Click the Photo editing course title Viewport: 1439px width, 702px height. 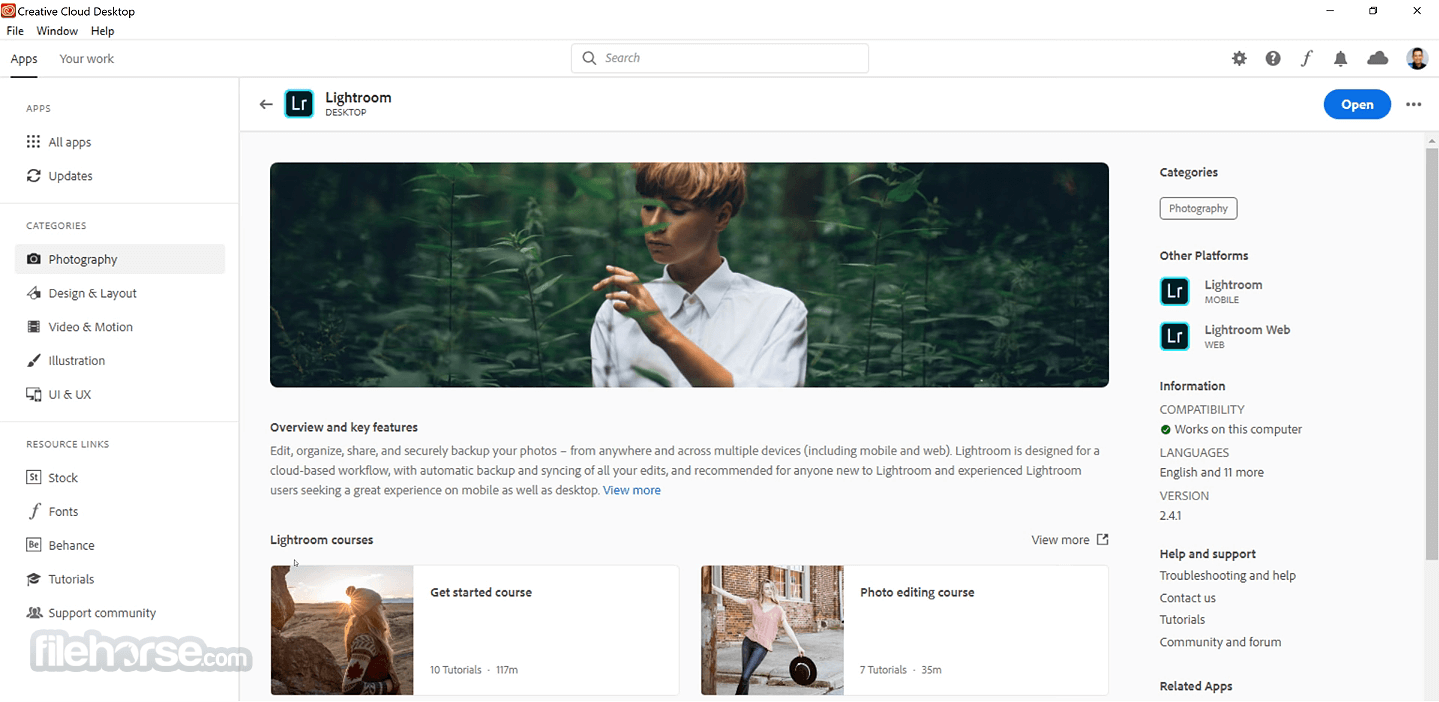tap(917, 592)
